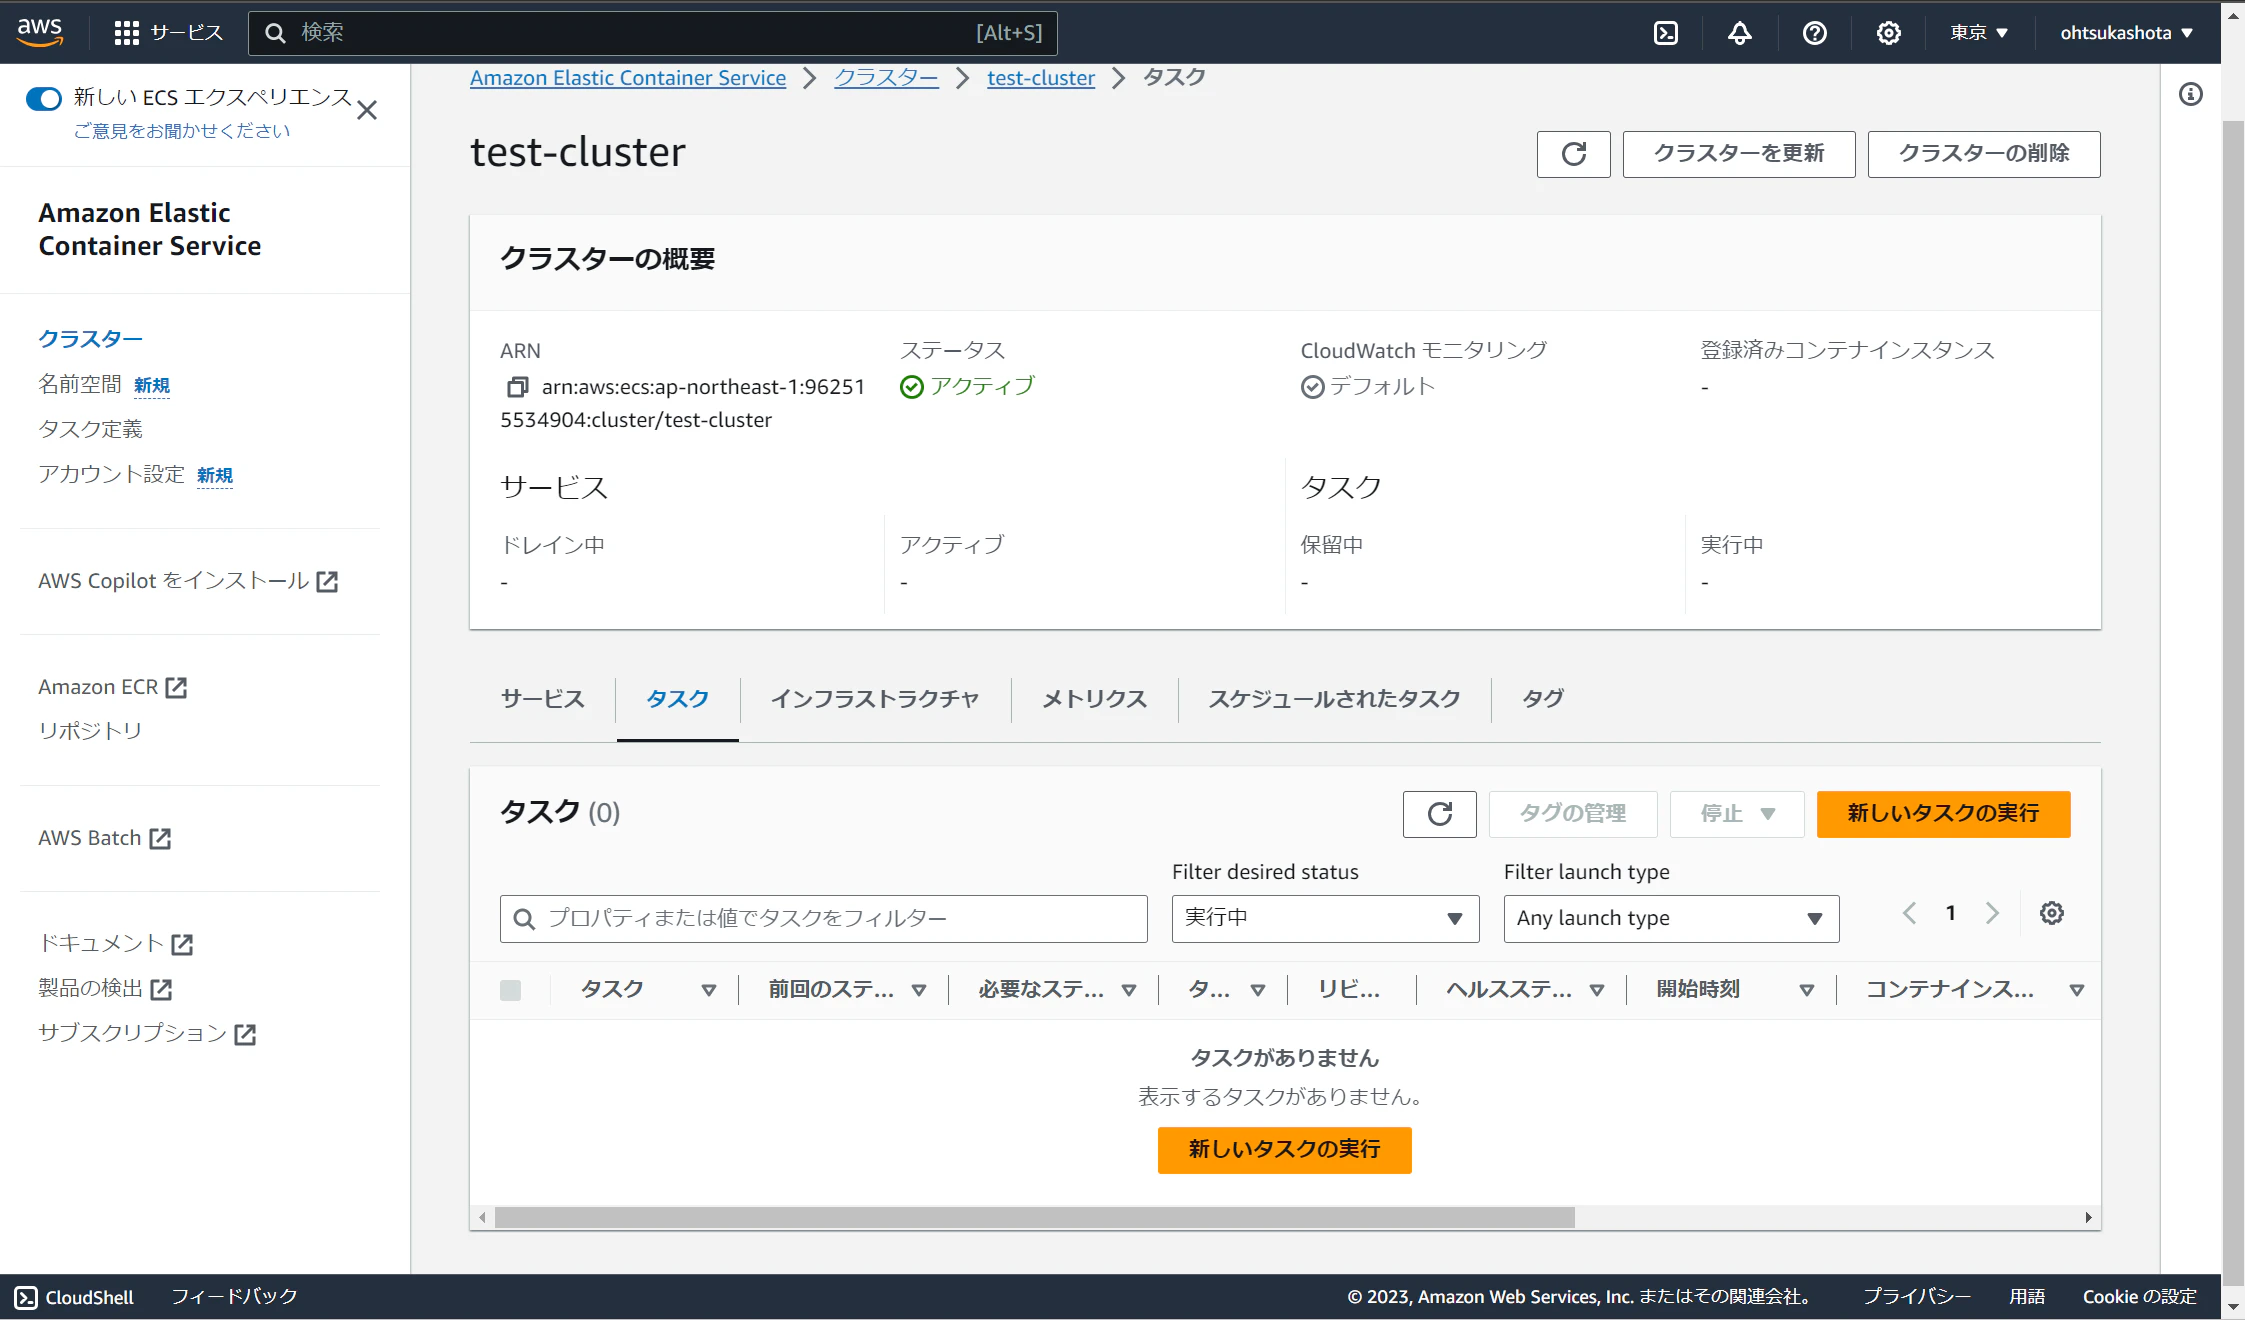
Task: Sort by 前回のステ... column arrow
Action: click(919, 990)
